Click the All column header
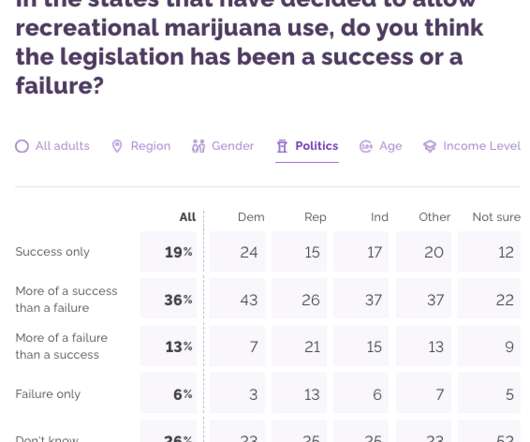 (188, 217)
